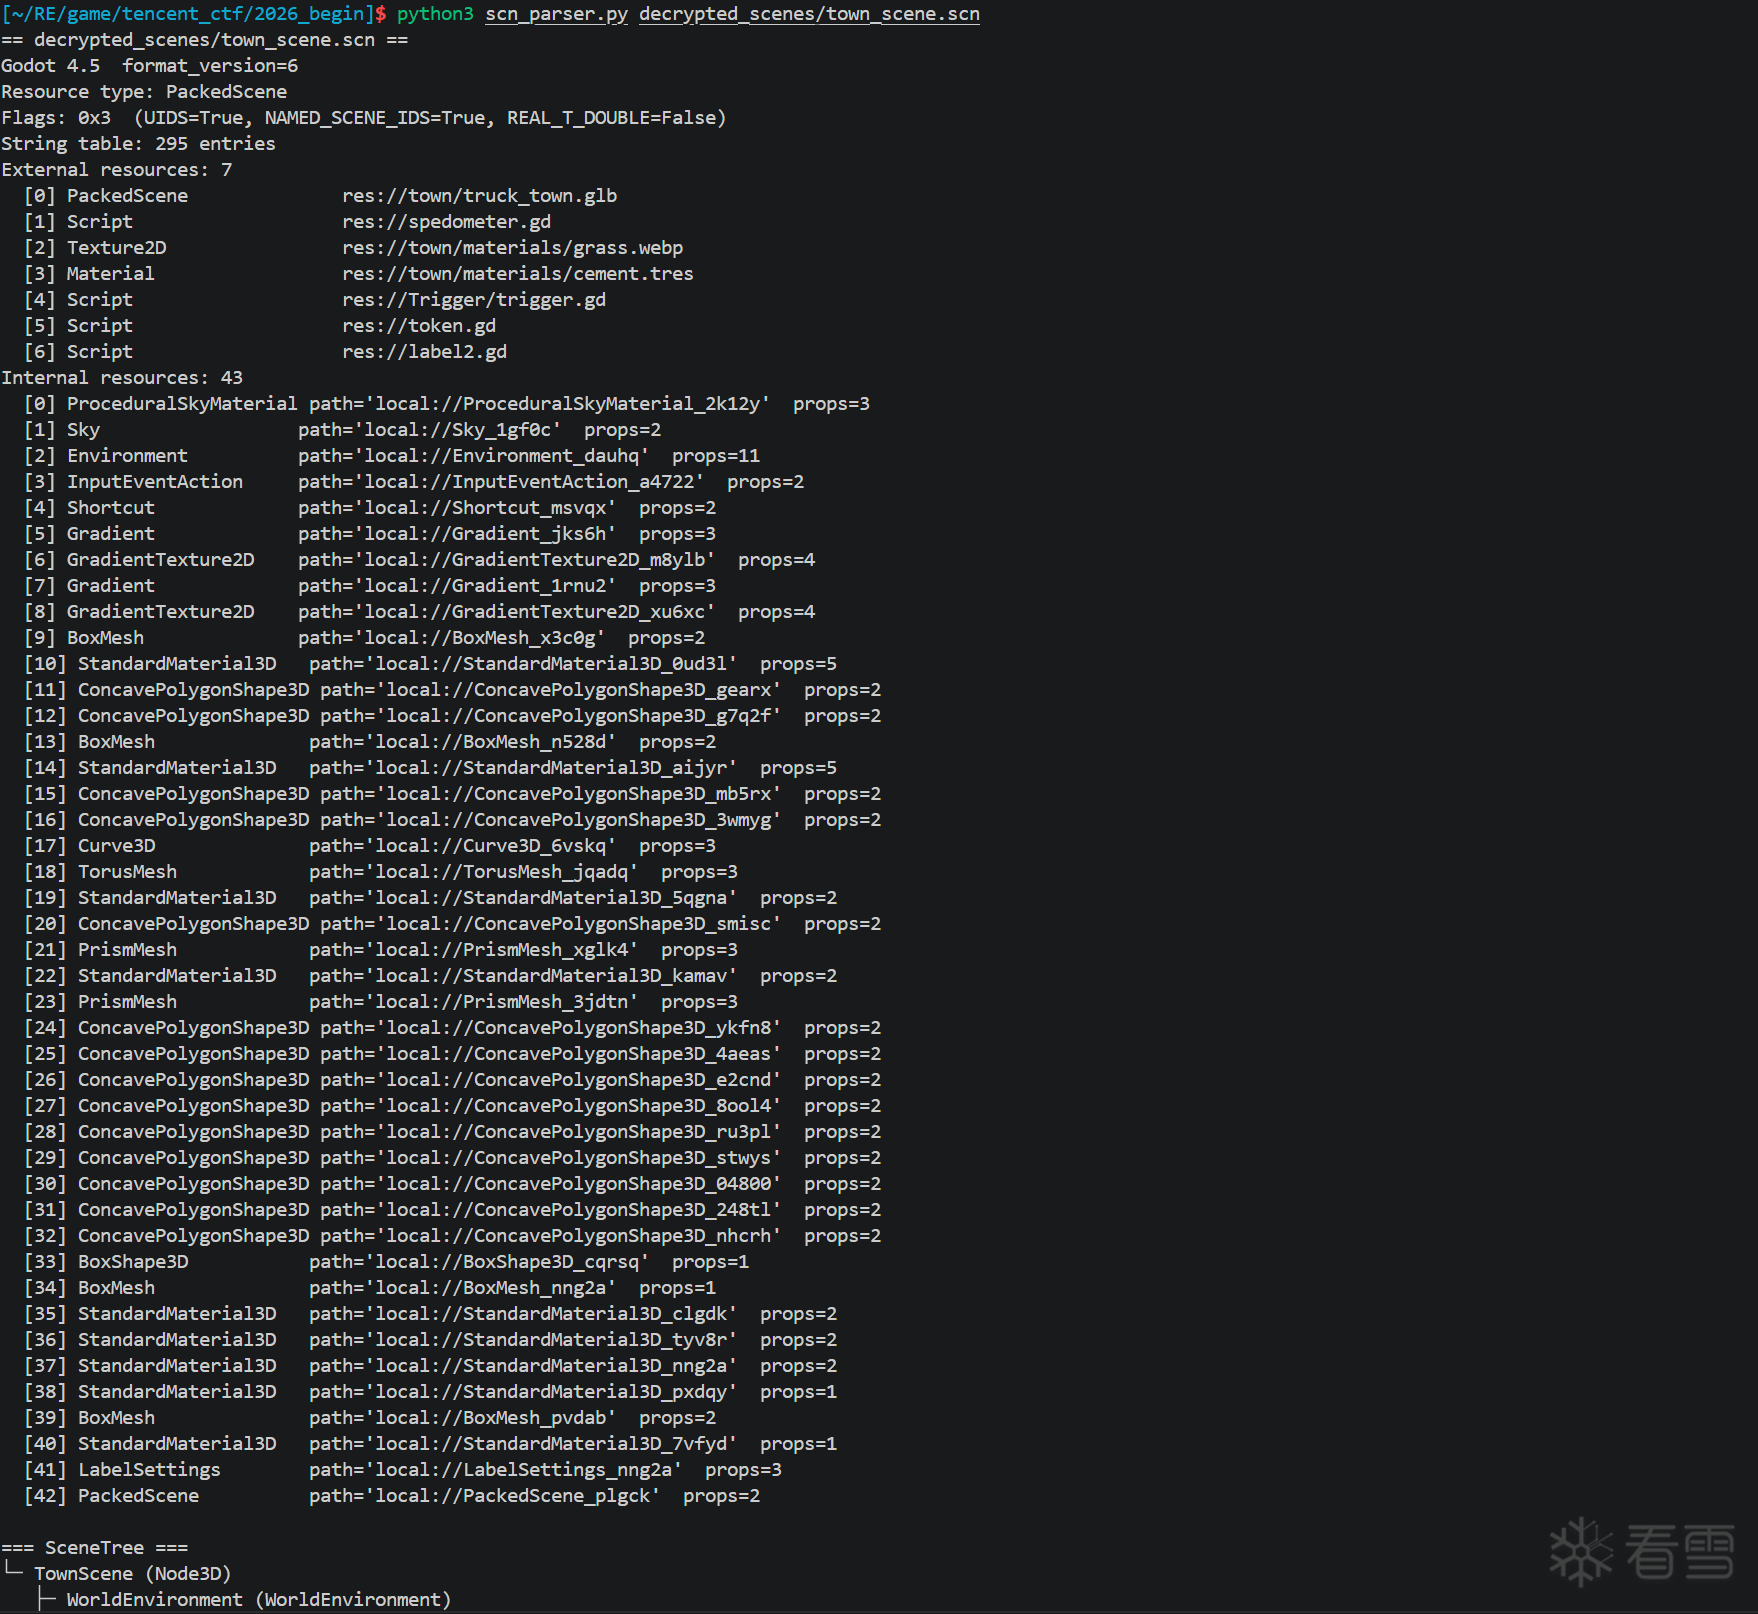Open the underlined decrypted_scenes/town_scene.scn path
The width and height of the screenshot is (1758, 1614).
click(809, 14)
